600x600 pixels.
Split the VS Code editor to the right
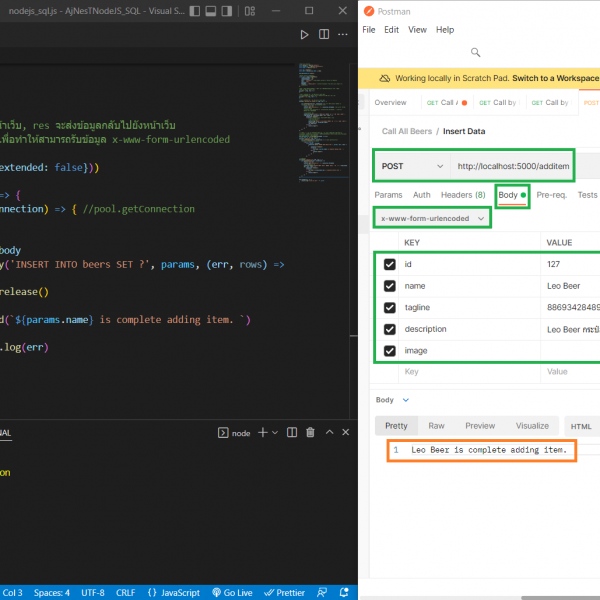coord(323,34)
